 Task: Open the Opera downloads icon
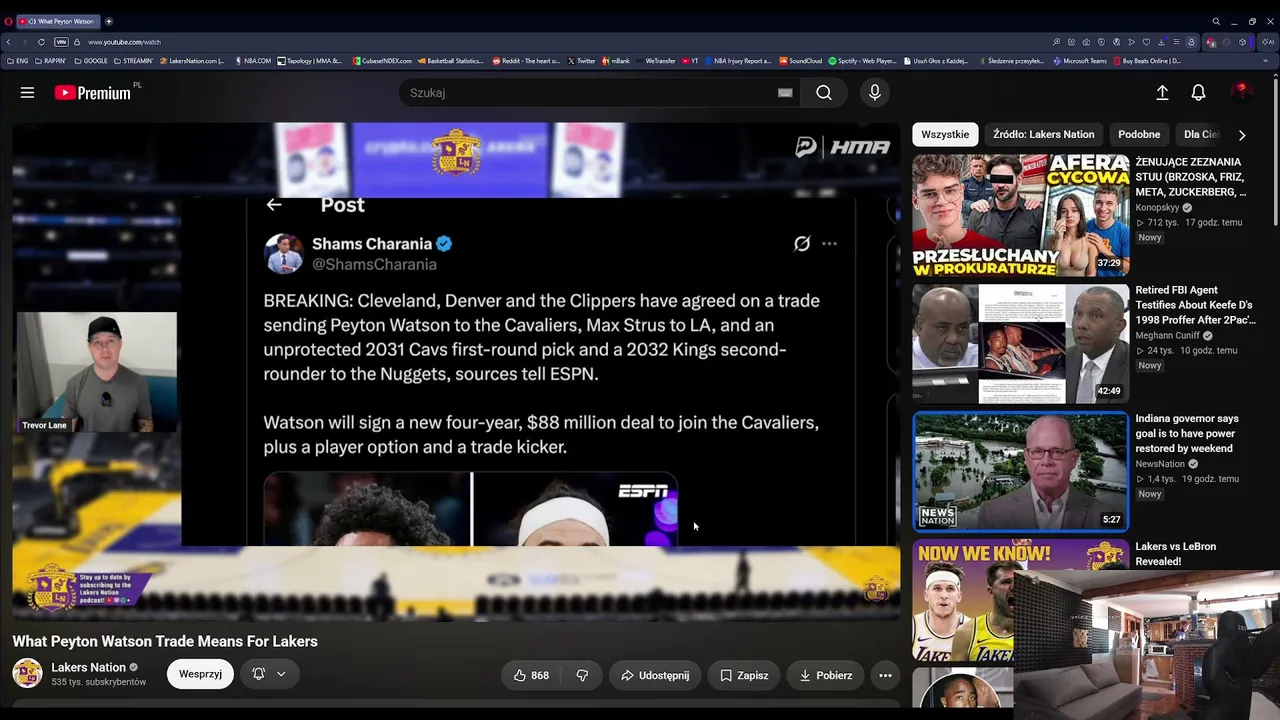coord(1160,42)
